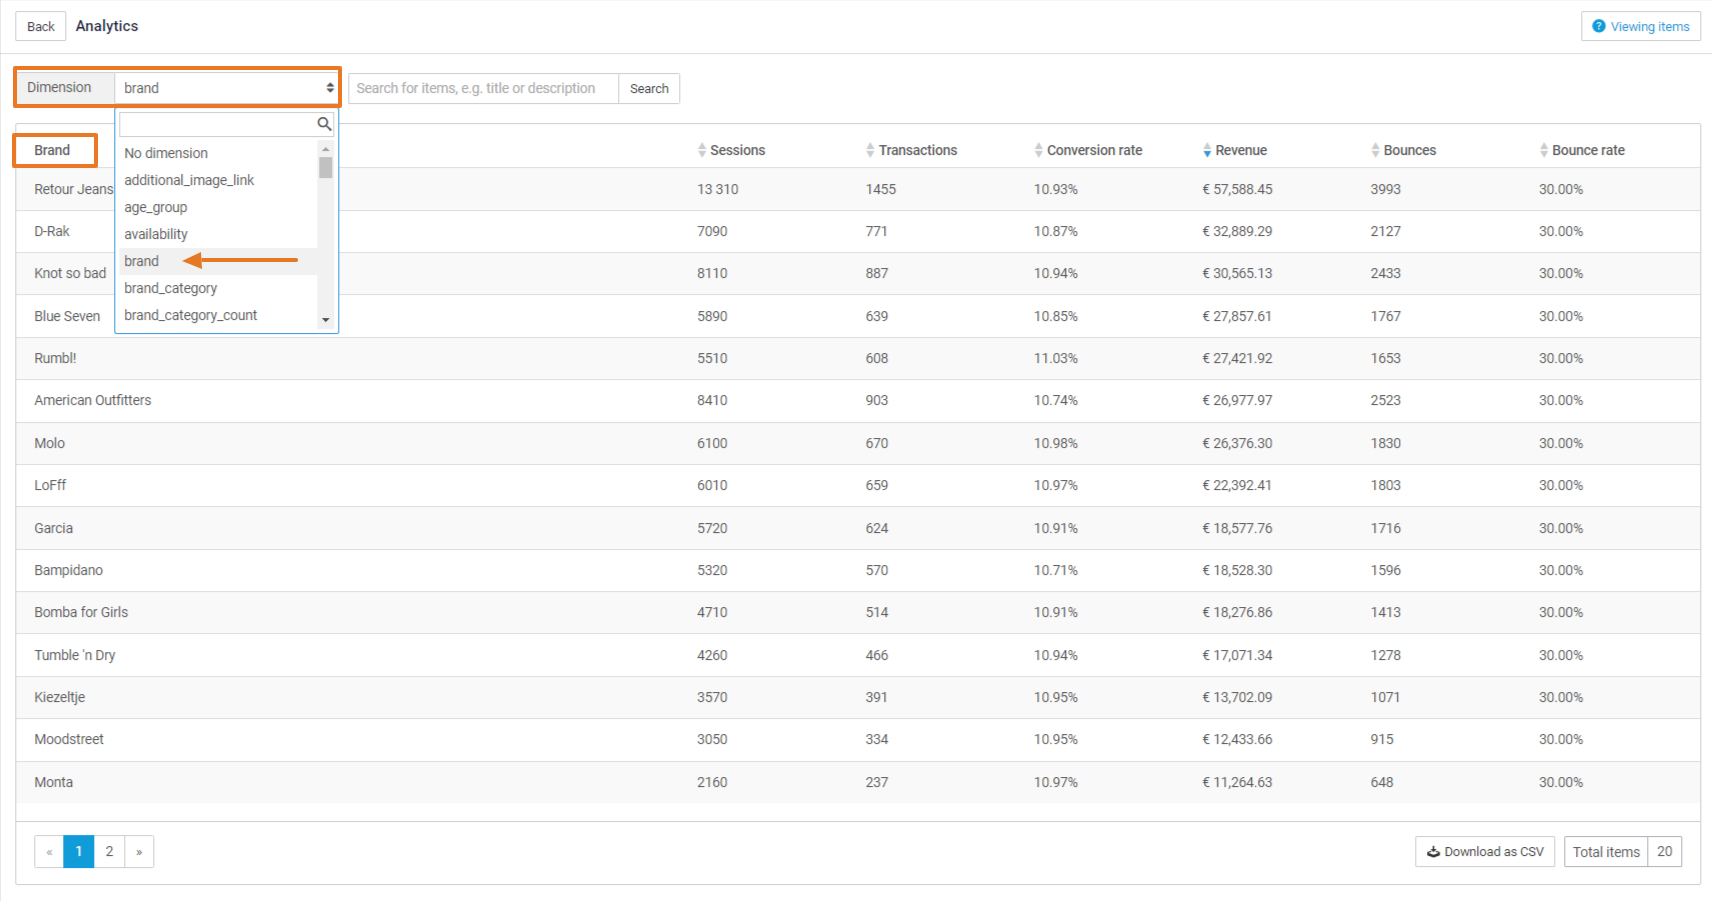1712x901 pixels.
Task: Choose availability from the dimension list
Action: pyautogui.click(x=218, y=234)
